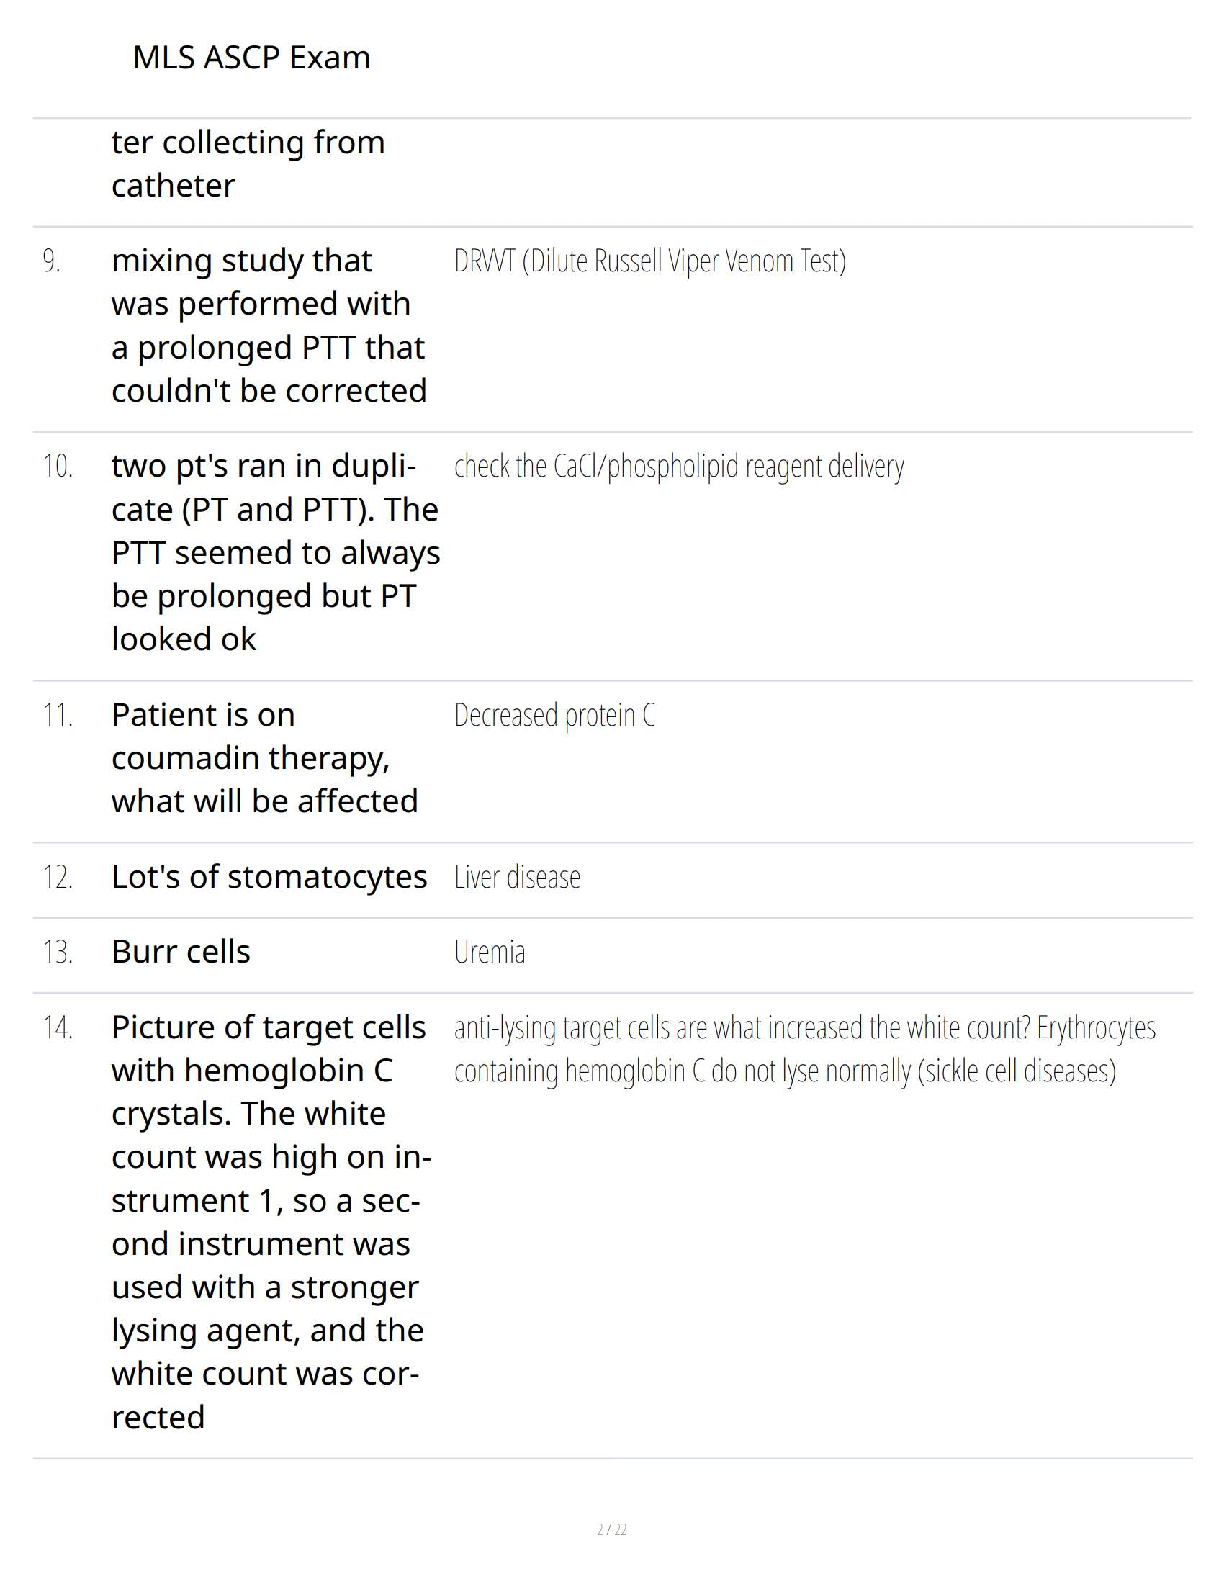The width and height of the screenshot is (1224, 1584).
Task: Select the Burr cells term
Action: coord(181,952)
